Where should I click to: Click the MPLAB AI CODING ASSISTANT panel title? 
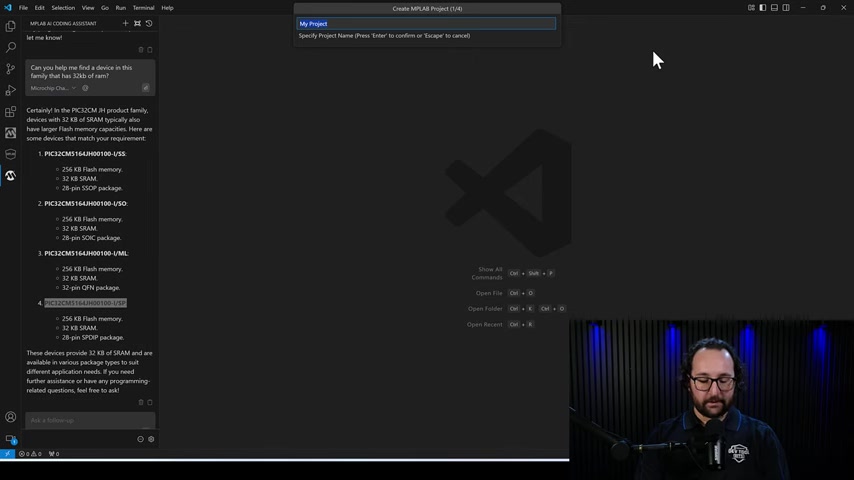(63, 23)
